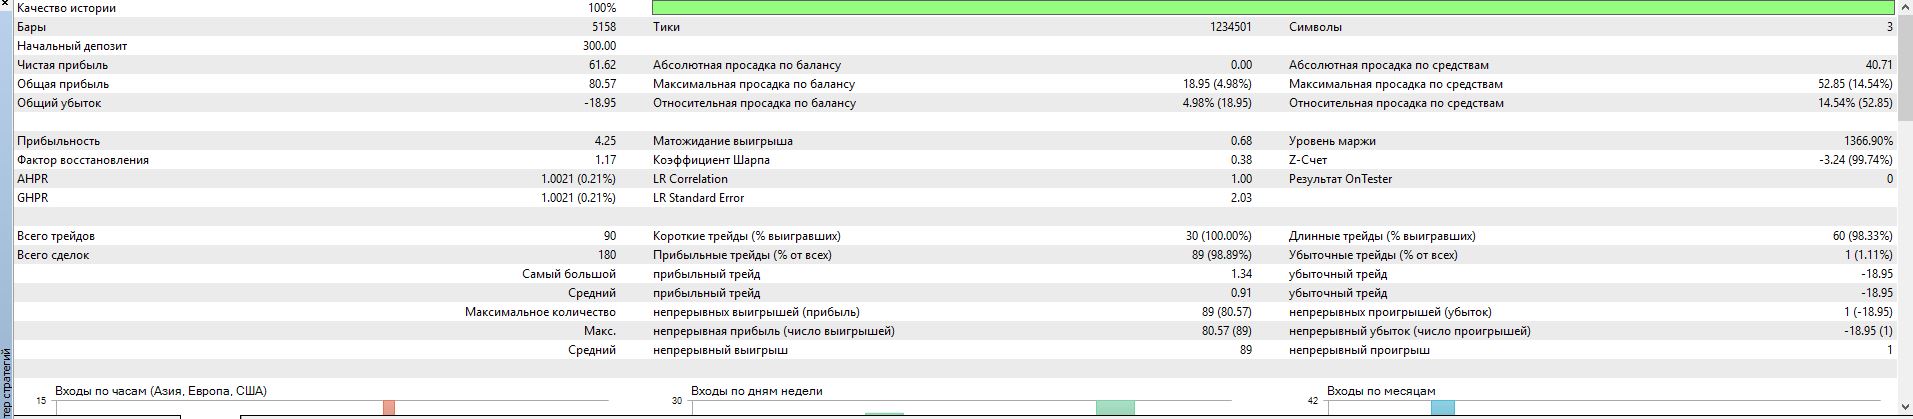Viewport: 1913px width, 419px height.
Task: Click 'Максимальная просадка по средствам' label
Action: pos(1396,84)
